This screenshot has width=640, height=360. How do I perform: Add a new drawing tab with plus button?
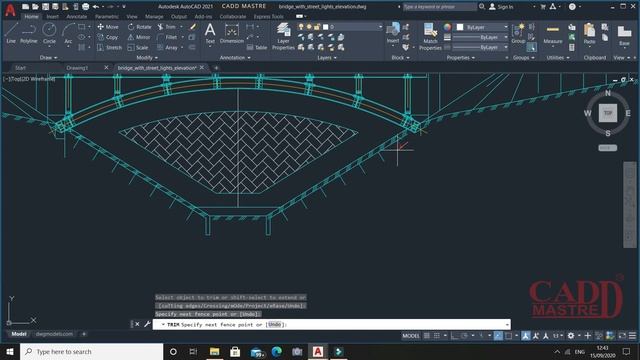[216, 68]
